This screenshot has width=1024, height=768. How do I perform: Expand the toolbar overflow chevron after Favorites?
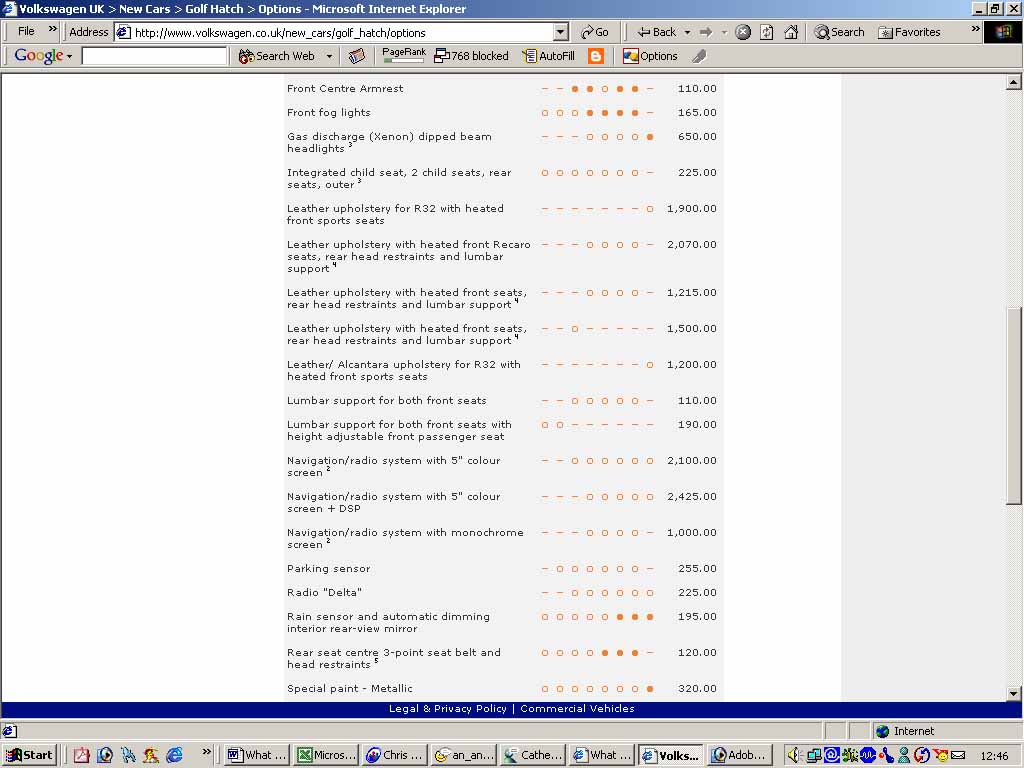[976, 29]
